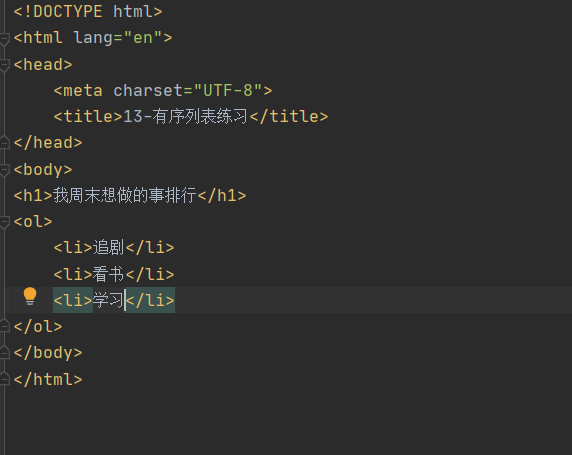This screenshot has height=455, width=572.
Task: Collapse the opening body tag fold marker
Action: click(4, 170)
